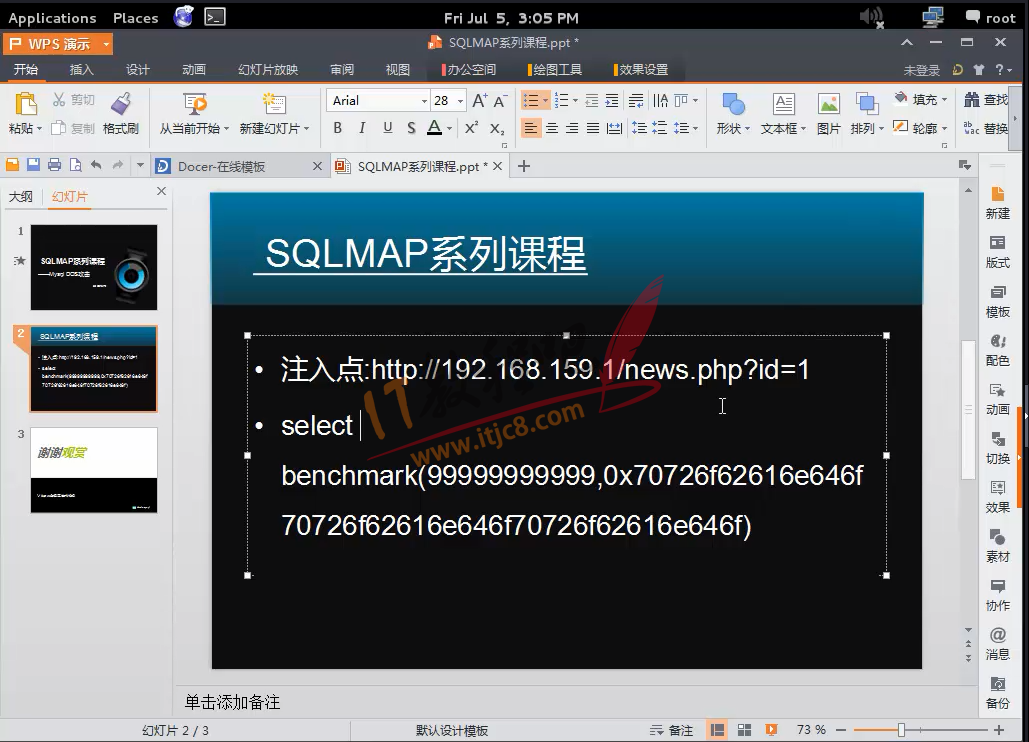Open the Applications menu in top panel
Image resolution: width=1029 pixels, height=742 pixels.
tap(52, 18)
